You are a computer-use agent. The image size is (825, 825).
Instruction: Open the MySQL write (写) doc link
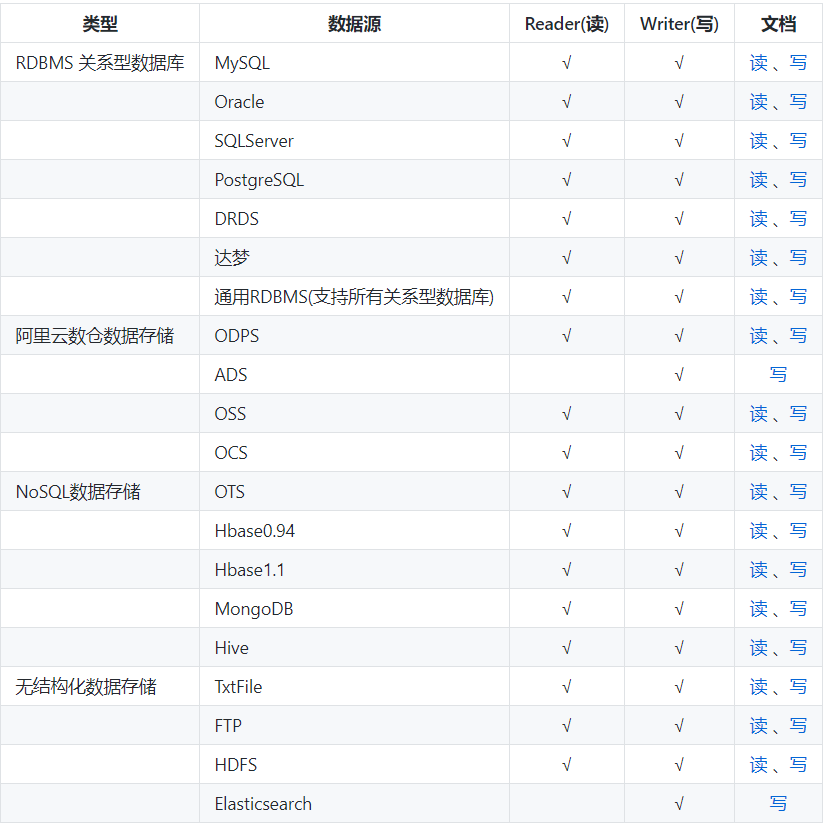point(798,63)
